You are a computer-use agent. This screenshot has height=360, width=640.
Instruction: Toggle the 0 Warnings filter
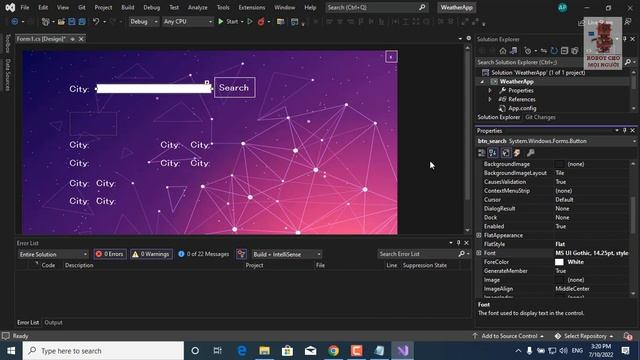pyautogui.click(x=151, y=254)
